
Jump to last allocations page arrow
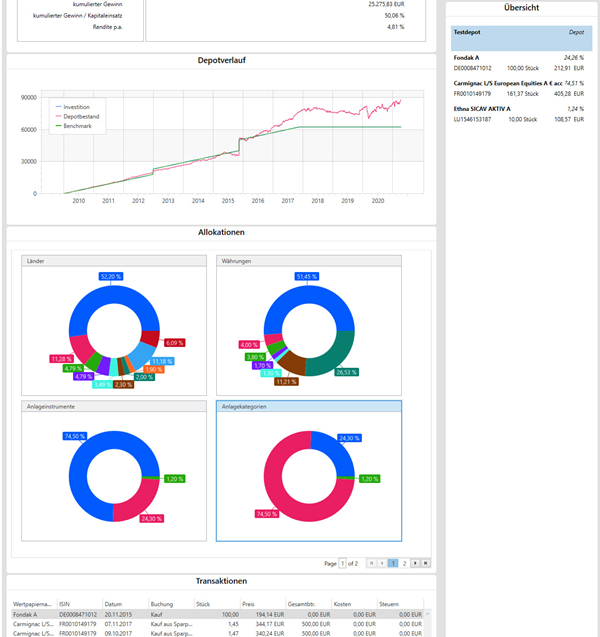(x=426, y=563)
